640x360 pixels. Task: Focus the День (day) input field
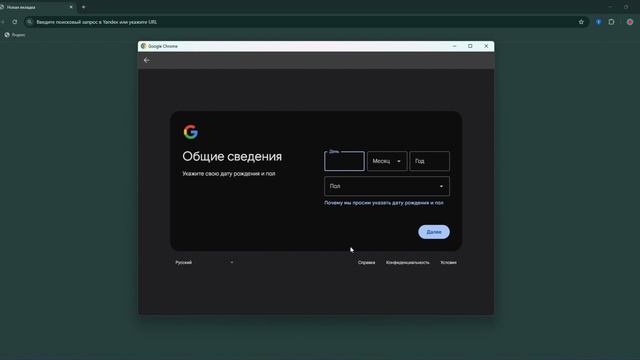point(344,161)
